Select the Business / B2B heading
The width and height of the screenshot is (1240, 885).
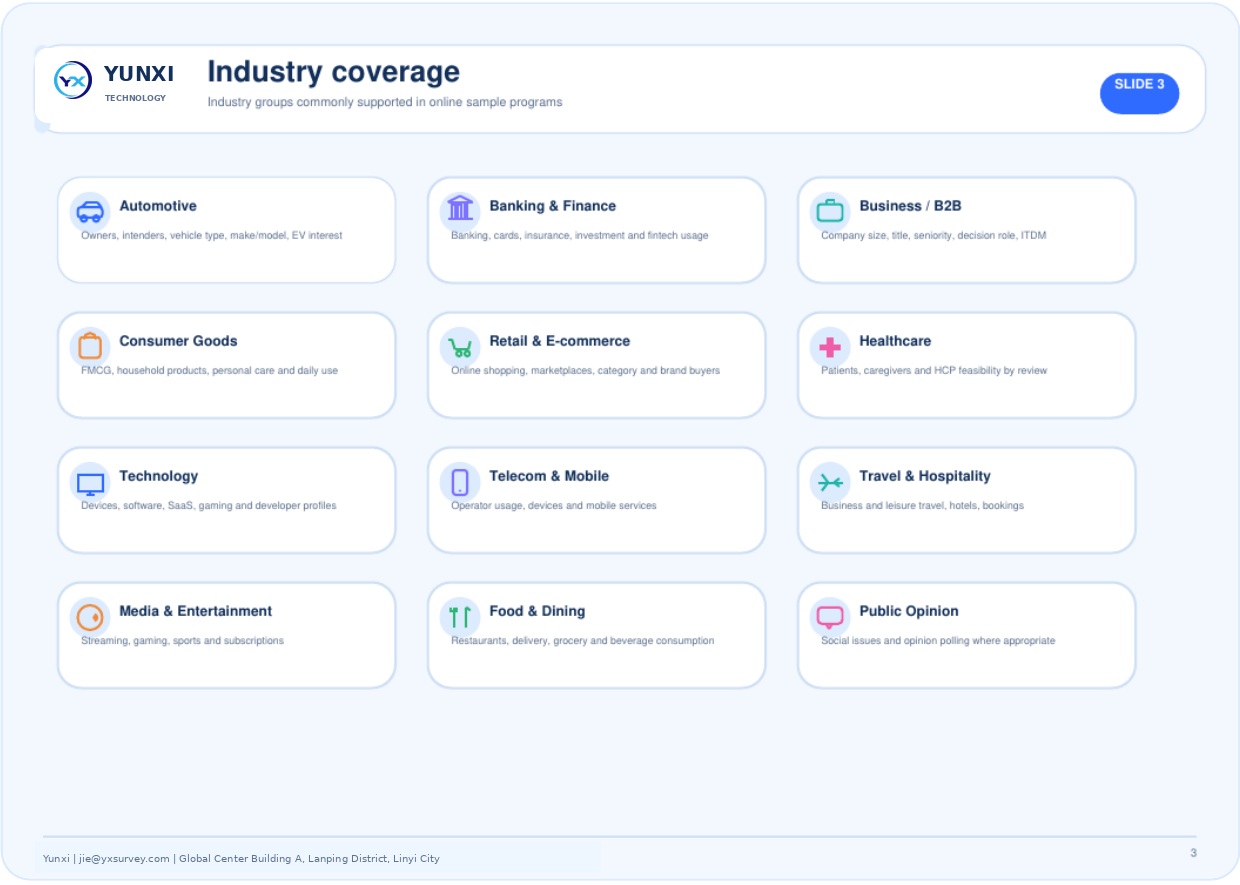(910, 206)
